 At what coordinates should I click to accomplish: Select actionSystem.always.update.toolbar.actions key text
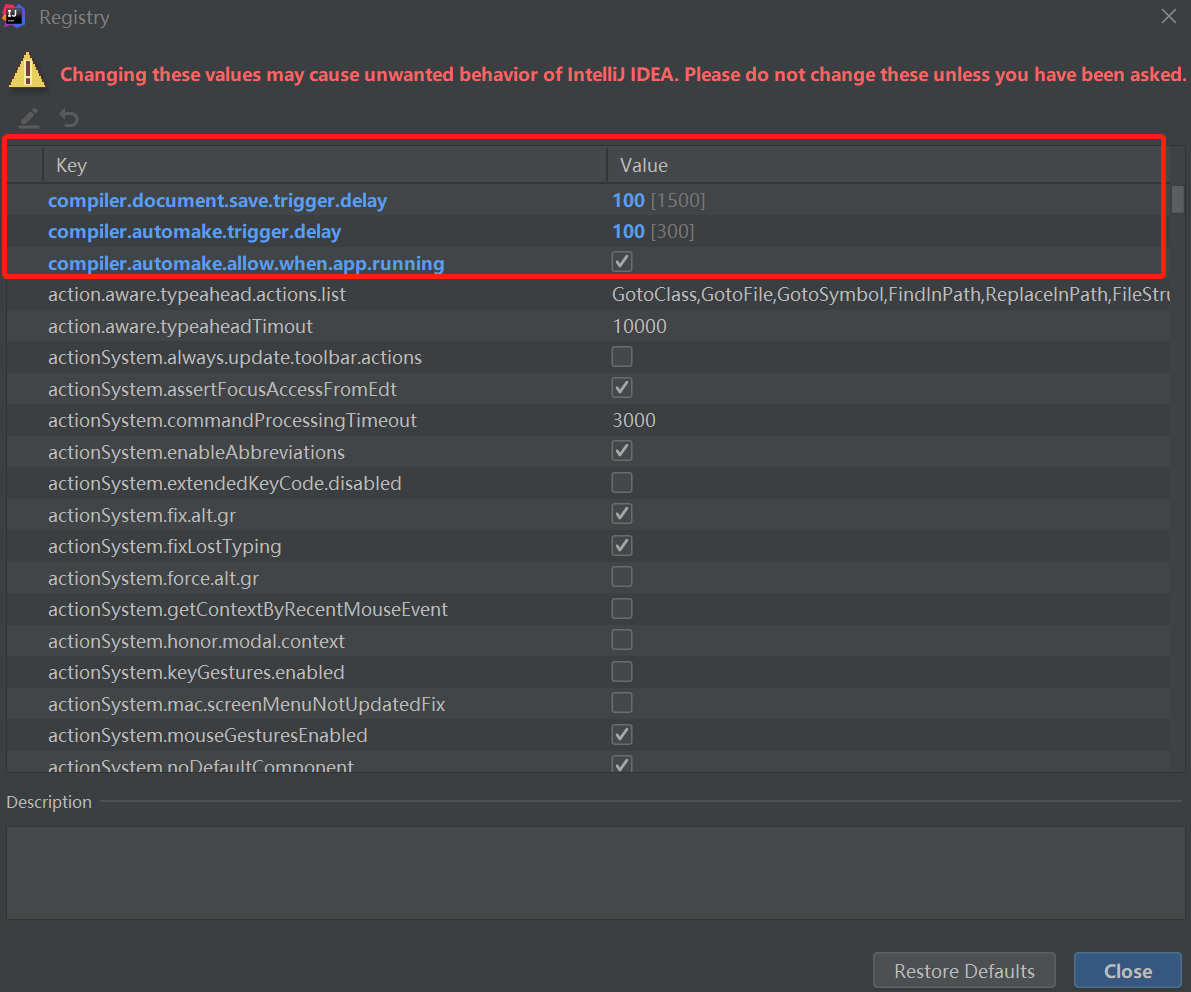point(235,358)
